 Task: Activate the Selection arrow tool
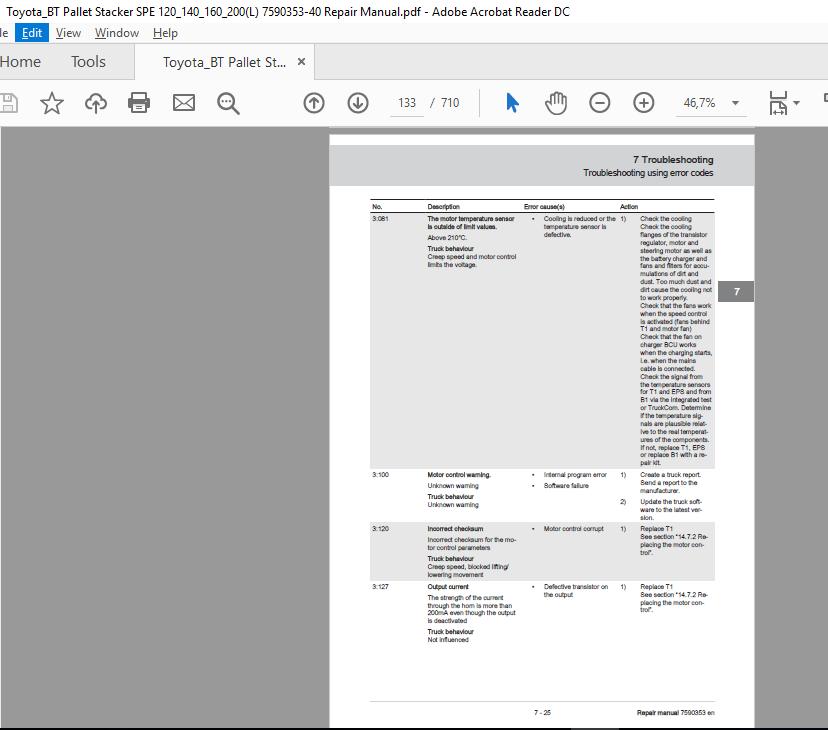[512, 103]
